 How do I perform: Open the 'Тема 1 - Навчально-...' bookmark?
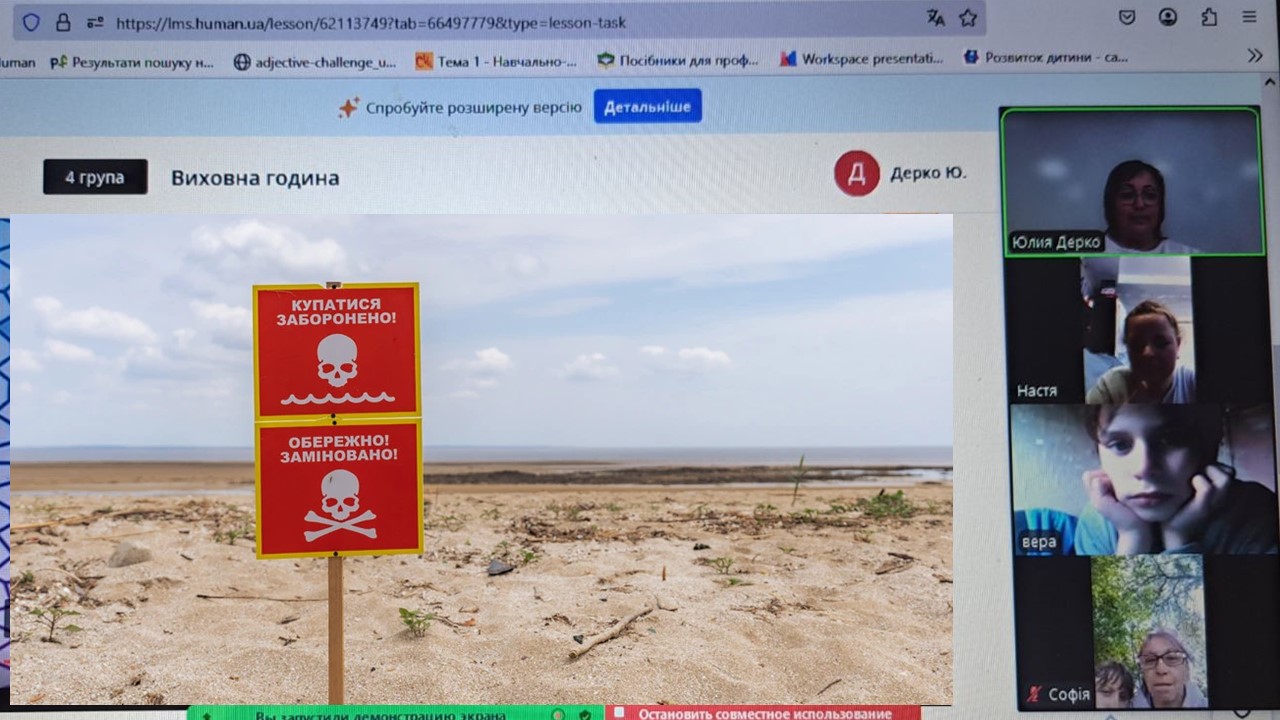(496, 61)
